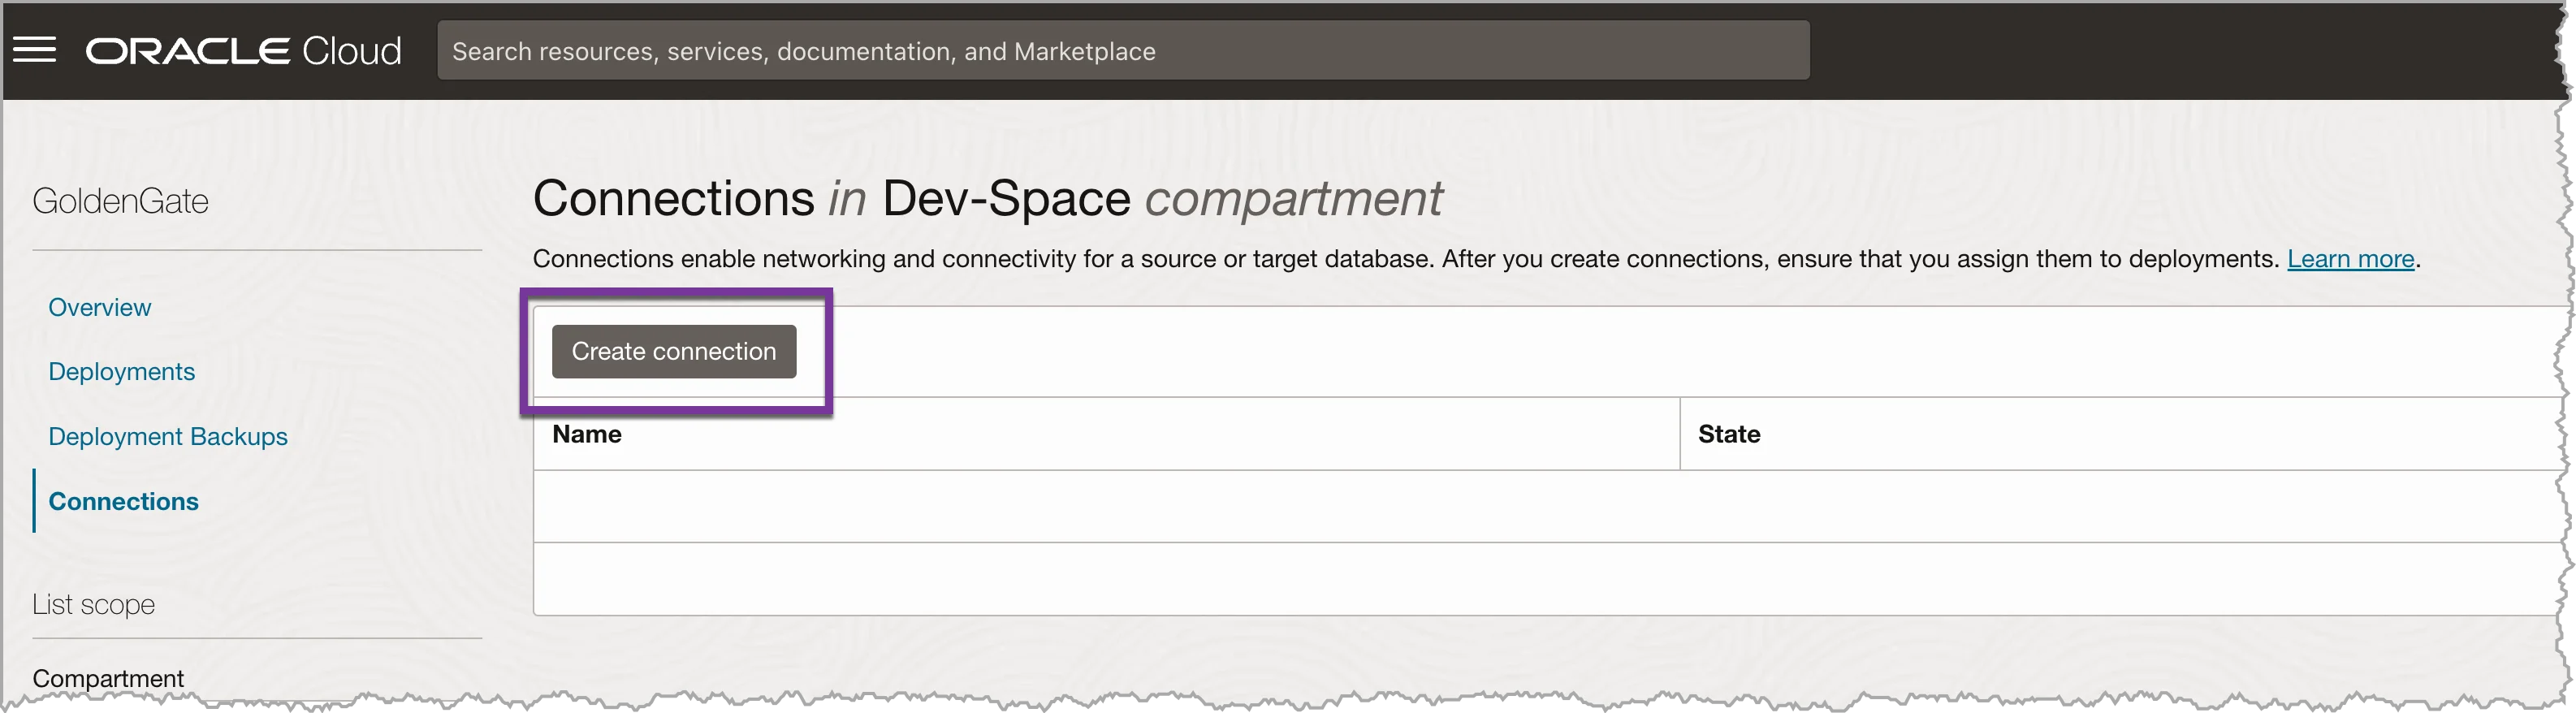
Task: Open the Learn more link
Action: tap(2351, 259)
